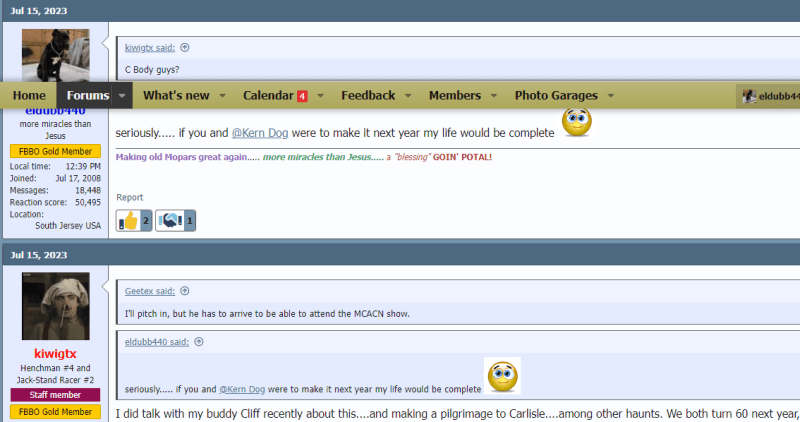
Task: Click the red Calendar notification badge
Action: (x=302, y=96)
